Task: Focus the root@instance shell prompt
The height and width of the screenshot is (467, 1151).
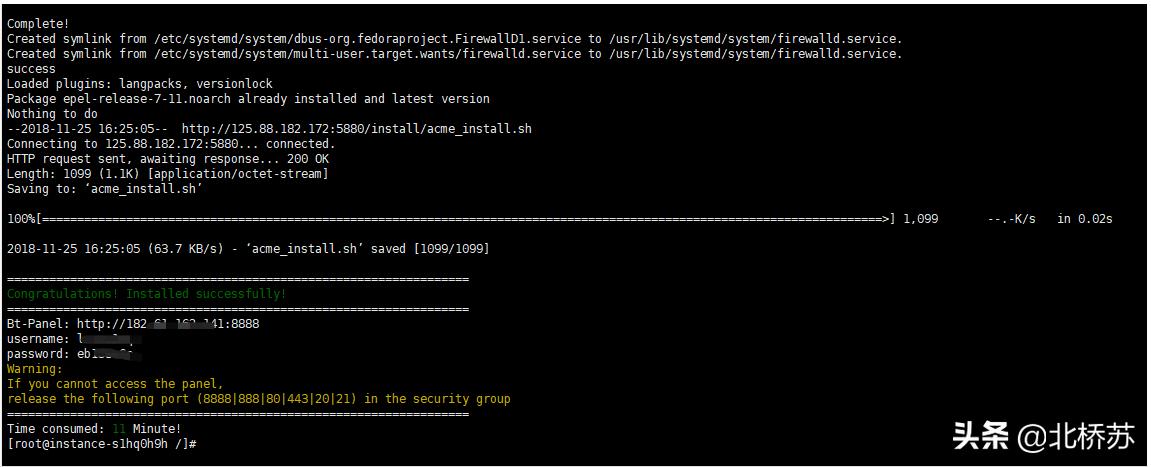Action: [101, 443]
